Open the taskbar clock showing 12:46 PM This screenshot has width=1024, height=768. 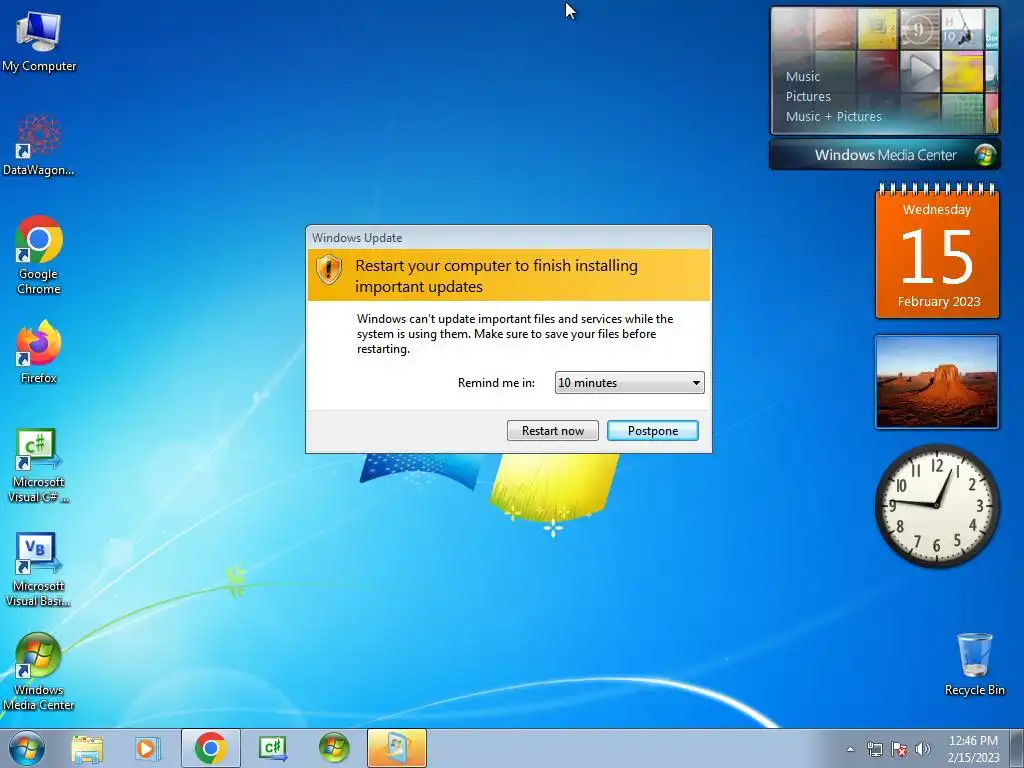(x=973, y=748)
